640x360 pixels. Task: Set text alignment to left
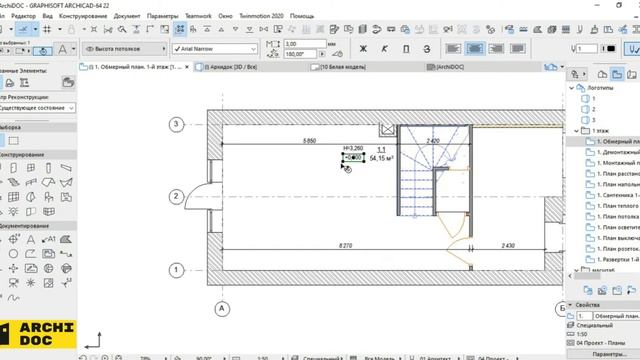(x=453, y=49)
